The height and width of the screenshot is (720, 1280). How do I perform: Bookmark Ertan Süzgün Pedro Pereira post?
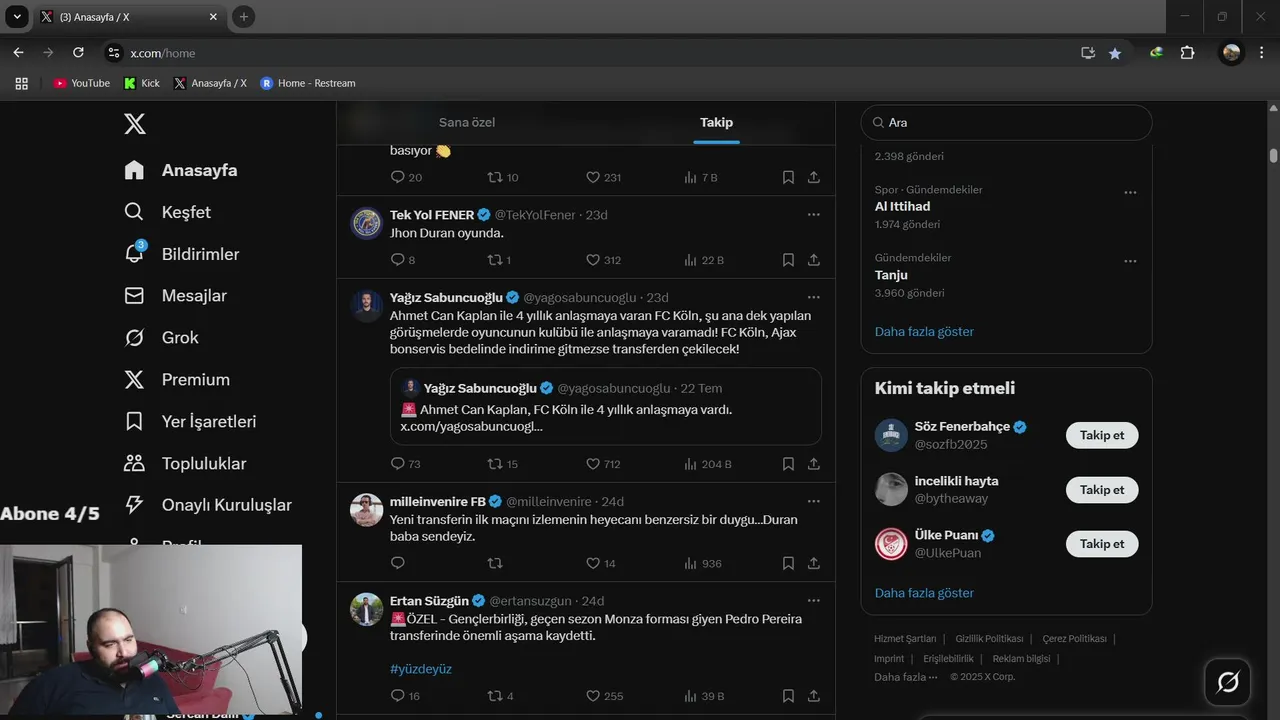(788, 696)
